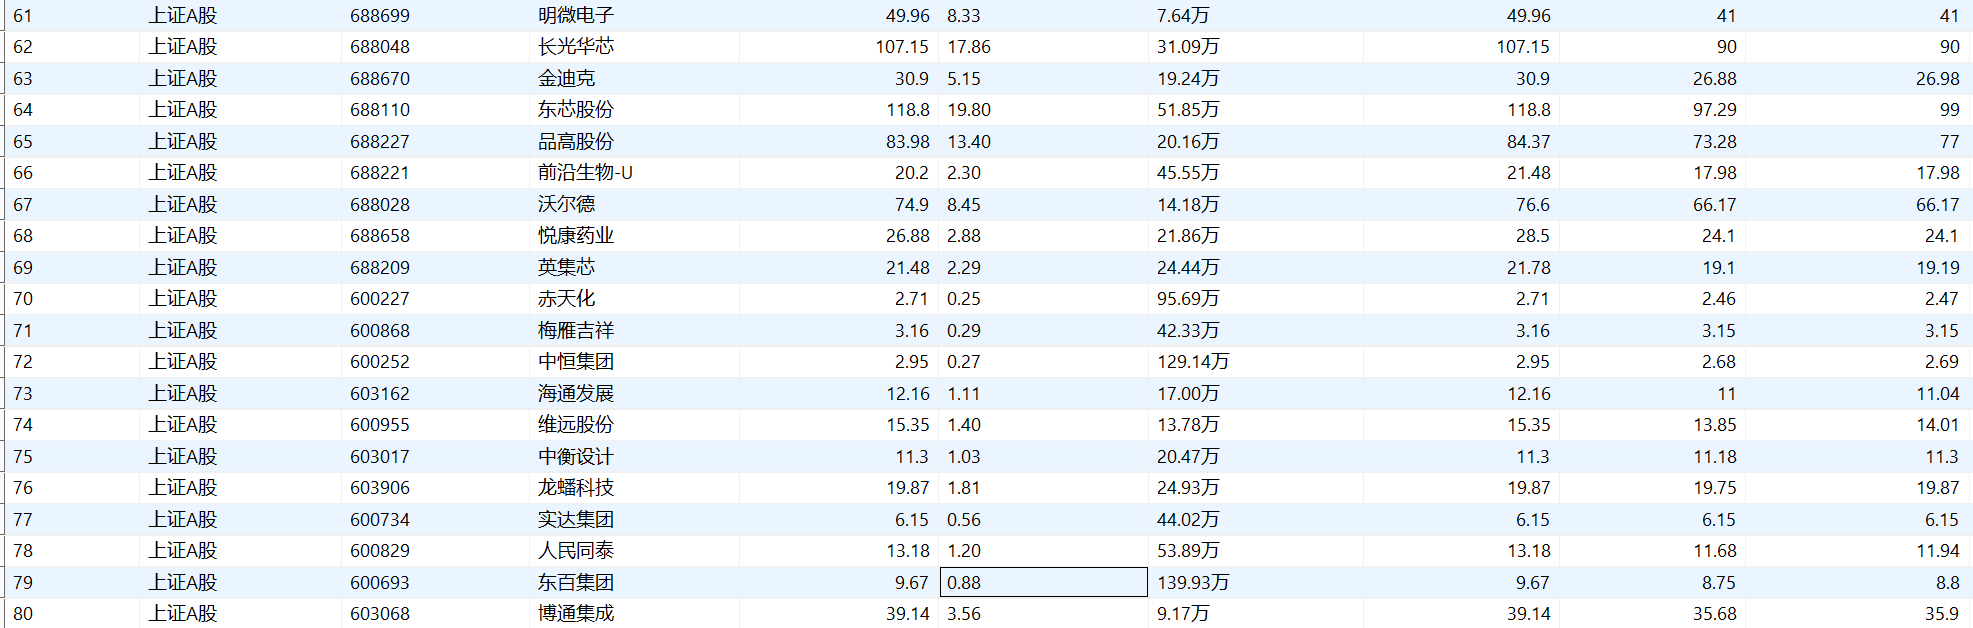Select value 14.01 in 维远股份 row

pos(1938,425)
